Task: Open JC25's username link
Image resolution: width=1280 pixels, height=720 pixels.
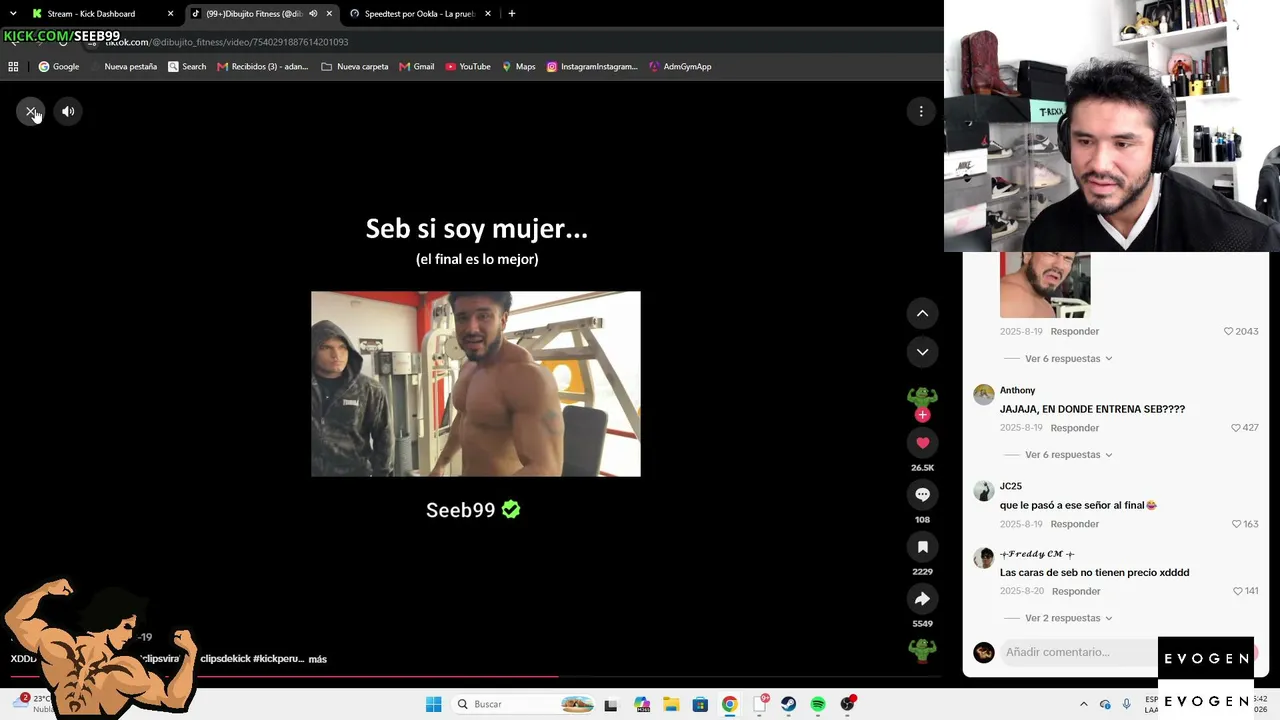Action: tap(1010, 486)
